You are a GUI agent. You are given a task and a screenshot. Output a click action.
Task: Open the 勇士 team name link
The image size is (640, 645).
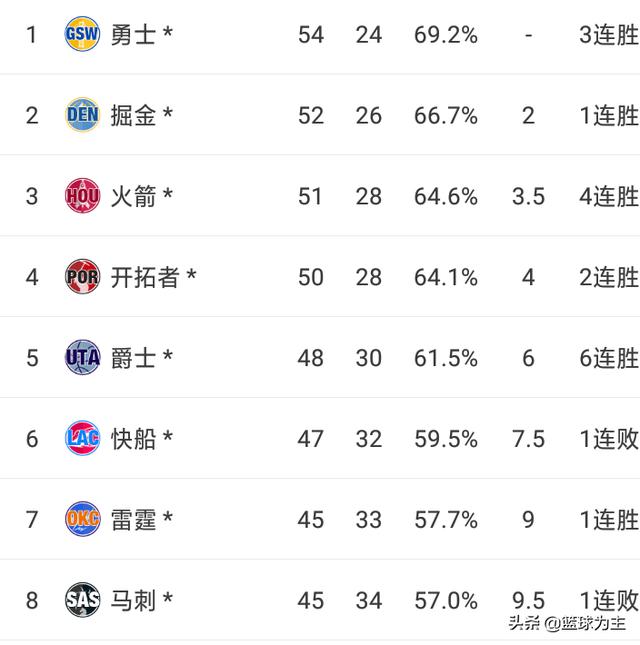click(x=133, y=35)
